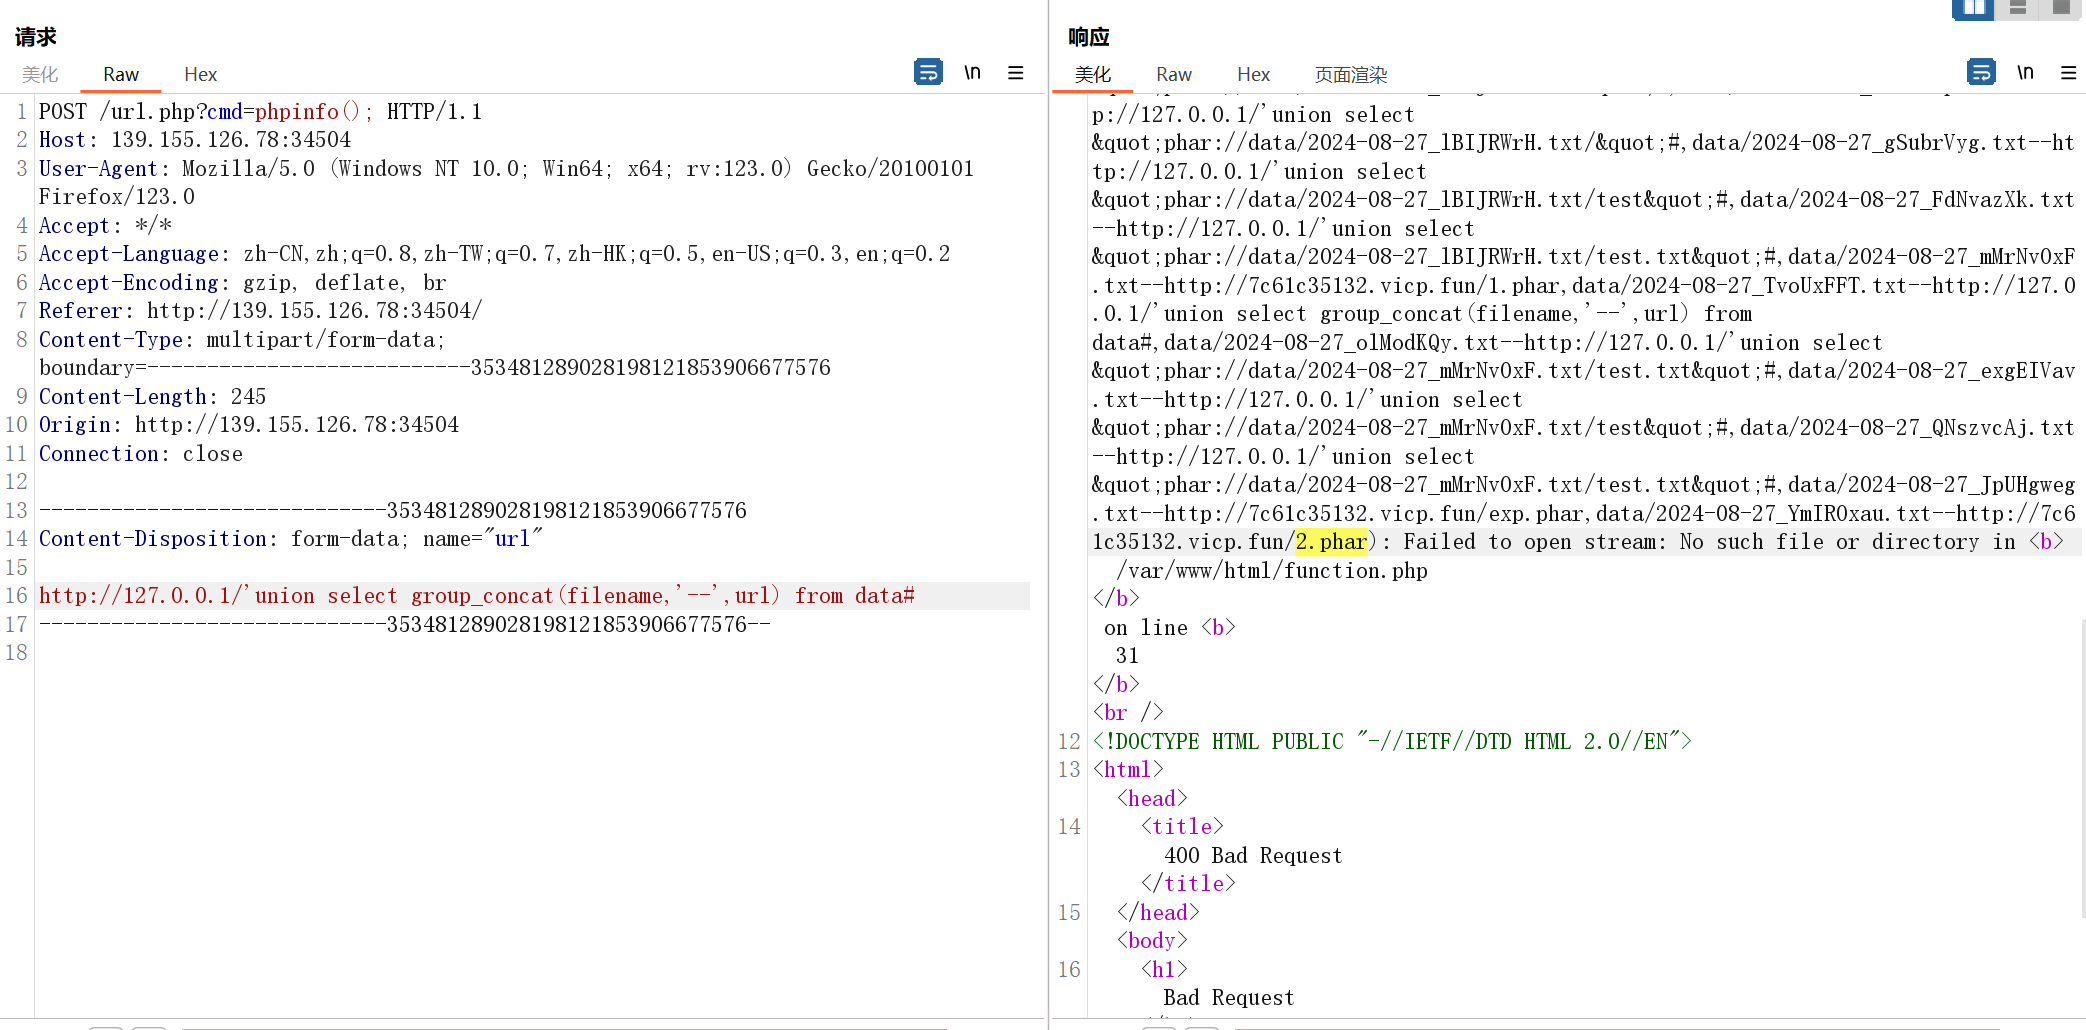This screenshot has width=2086, height=1030.
Task: Toggle non-printable characters in the request panel
Action: (x=972, y=72)
